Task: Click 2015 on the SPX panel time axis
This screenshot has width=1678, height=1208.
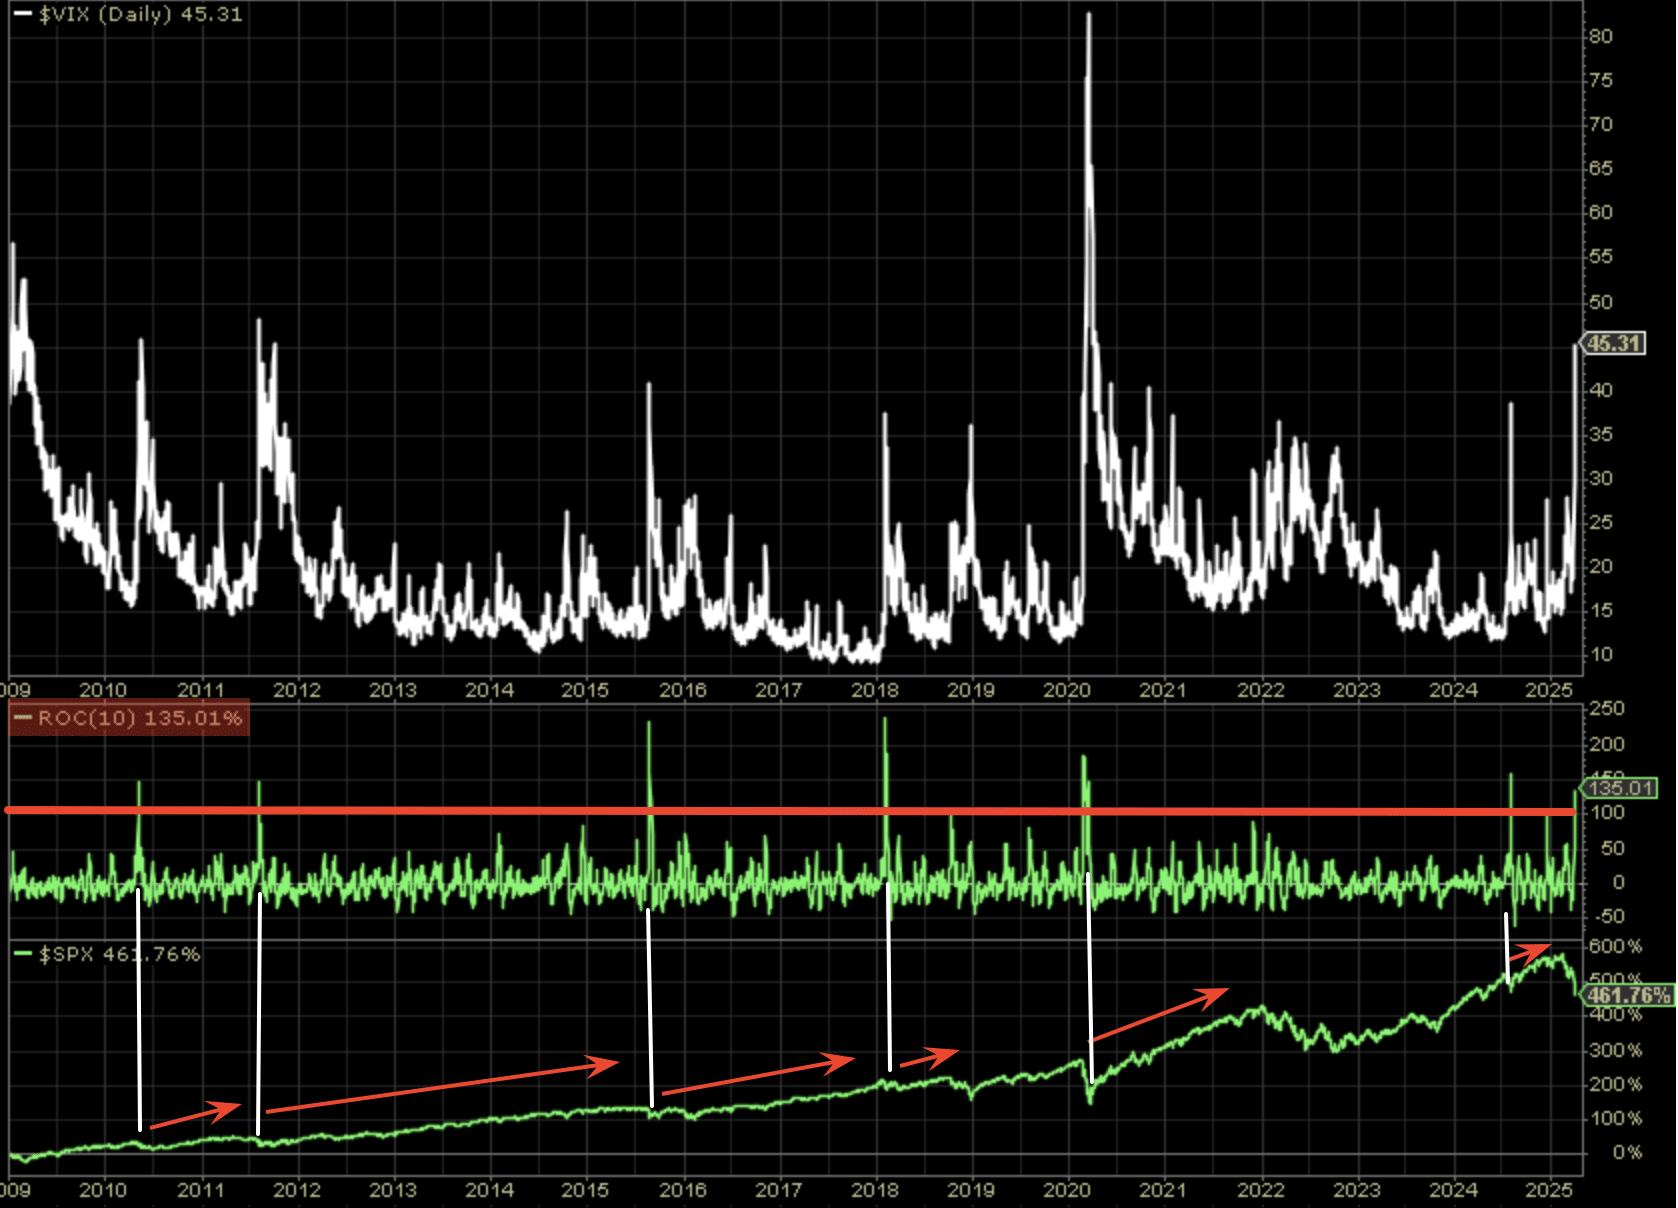Action: click(x=584, y=1190)
